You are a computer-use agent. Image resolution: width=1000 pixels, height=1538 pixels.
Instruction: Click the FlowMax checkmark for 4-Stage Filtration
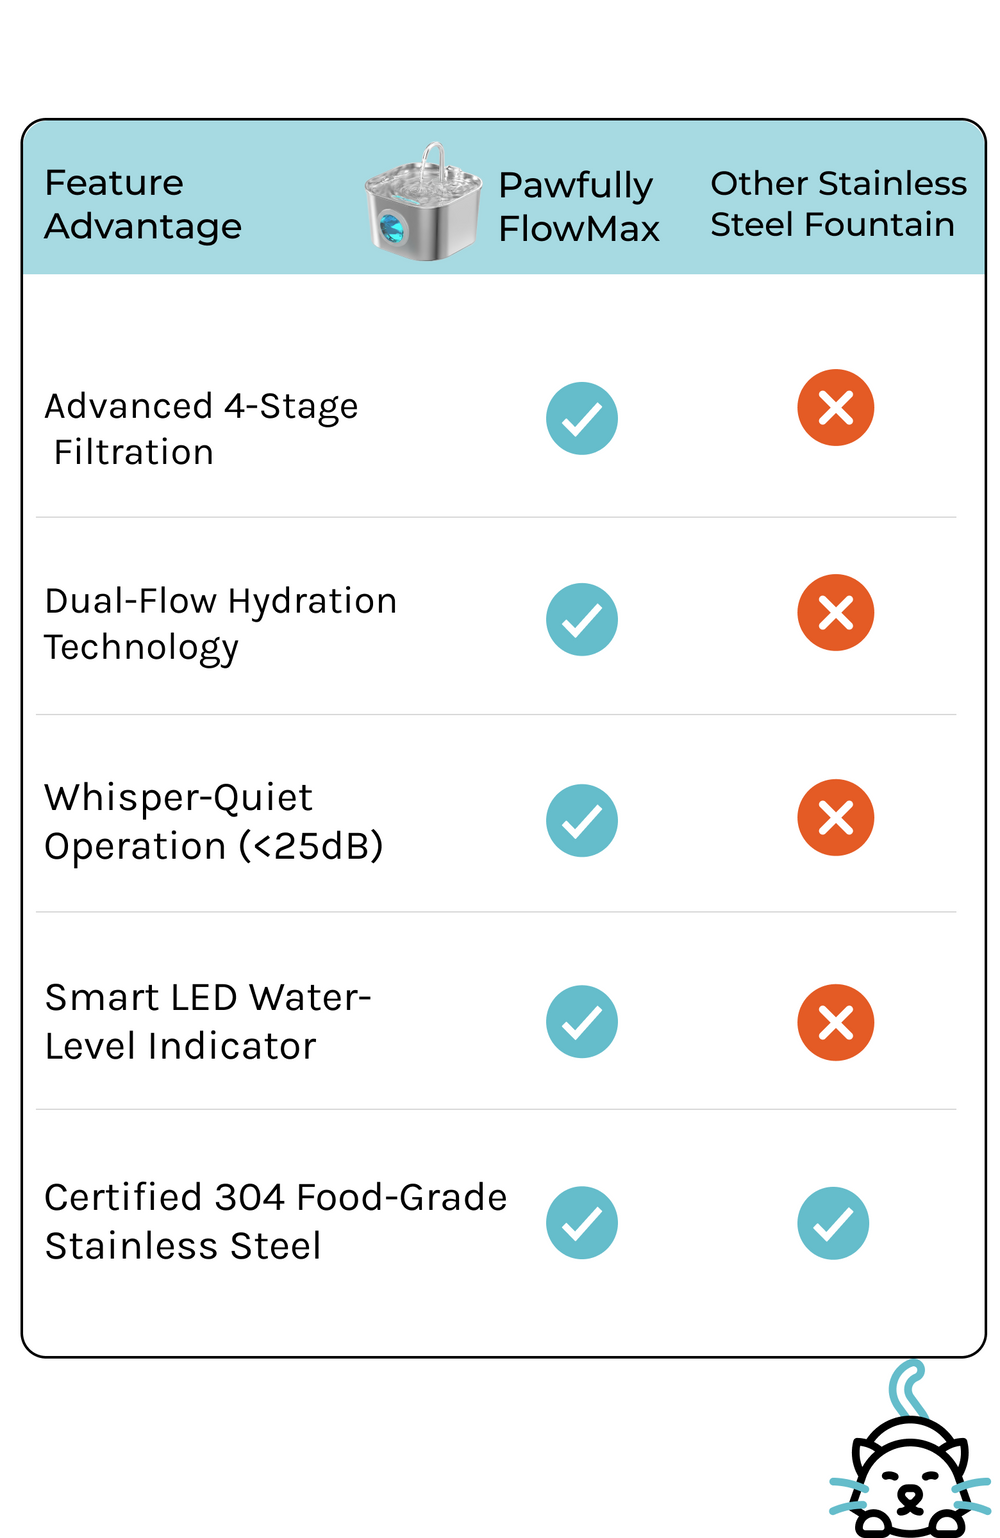click(582, 419)
